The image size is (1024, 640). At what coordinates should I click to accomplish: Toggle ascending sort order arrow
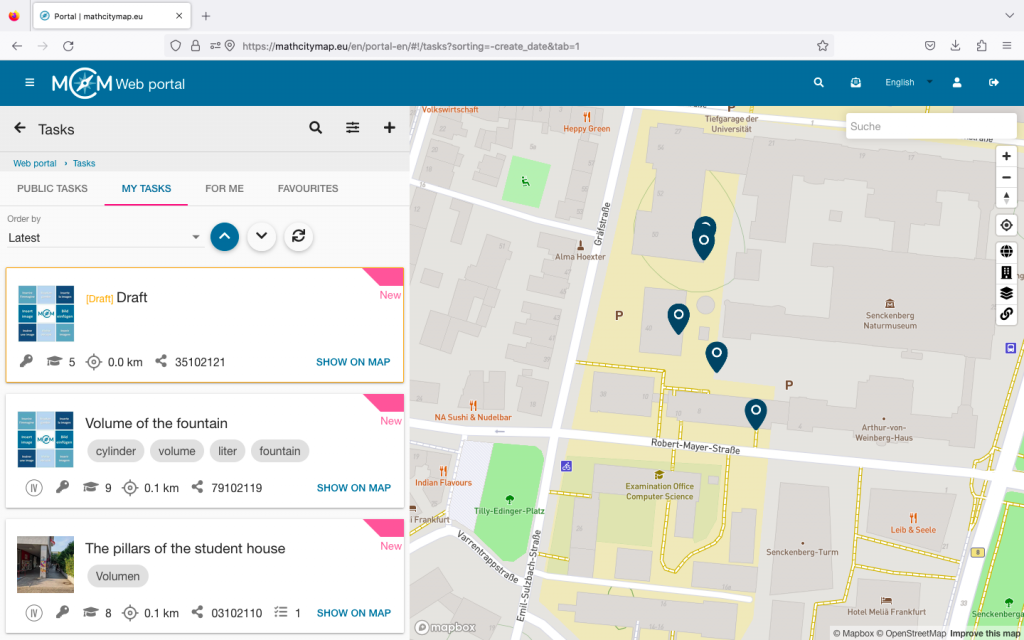(x=225, y=236)
